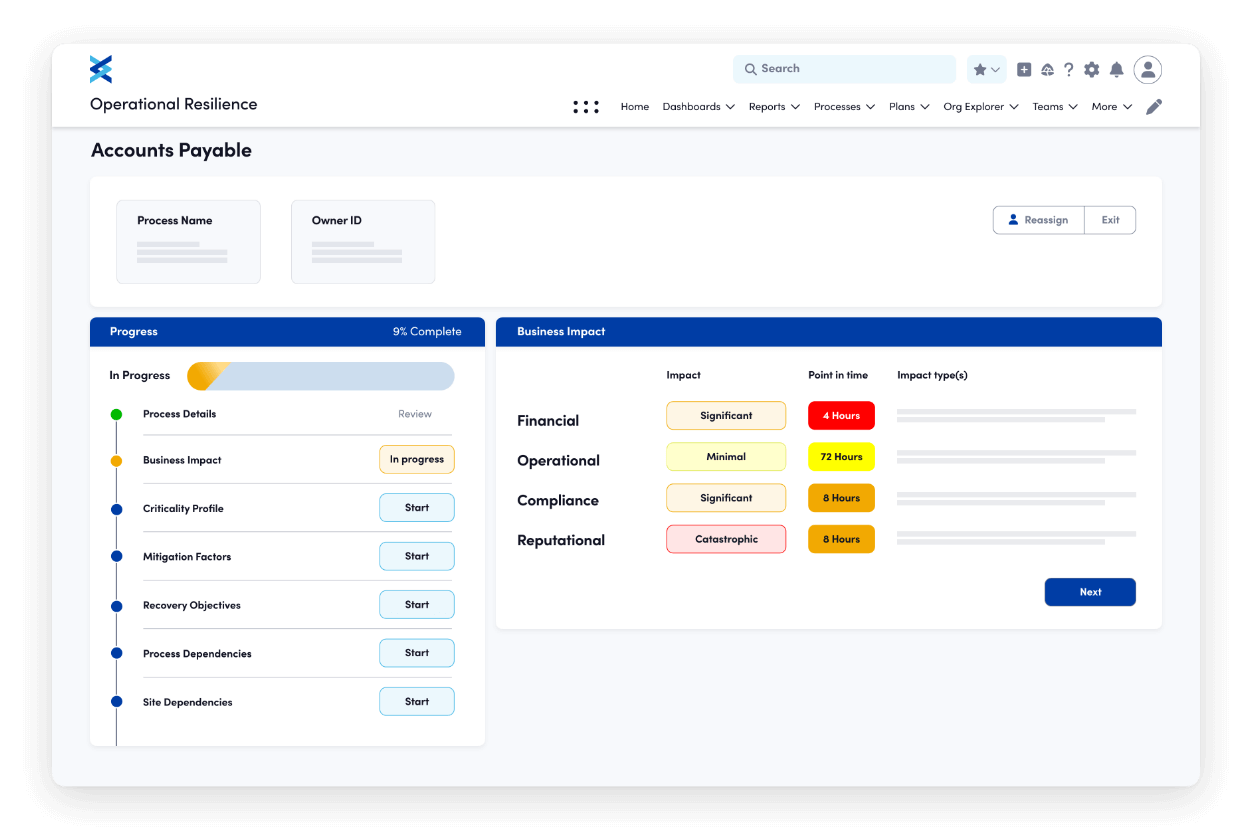Expand the Org Explorer menu
Viewport: 1252px width, 834px height.
(980, 106)
